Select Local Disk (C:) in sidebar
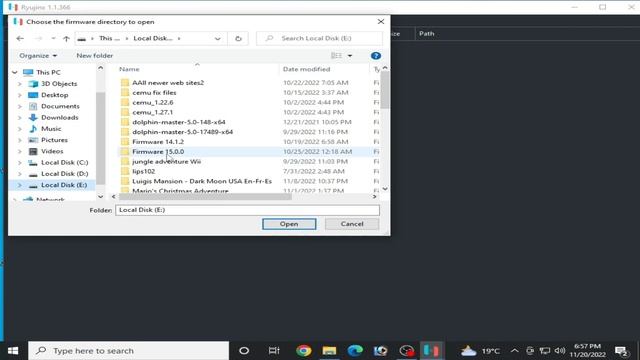Viewport: 640px width, 360px height. [x=64, y=162]
